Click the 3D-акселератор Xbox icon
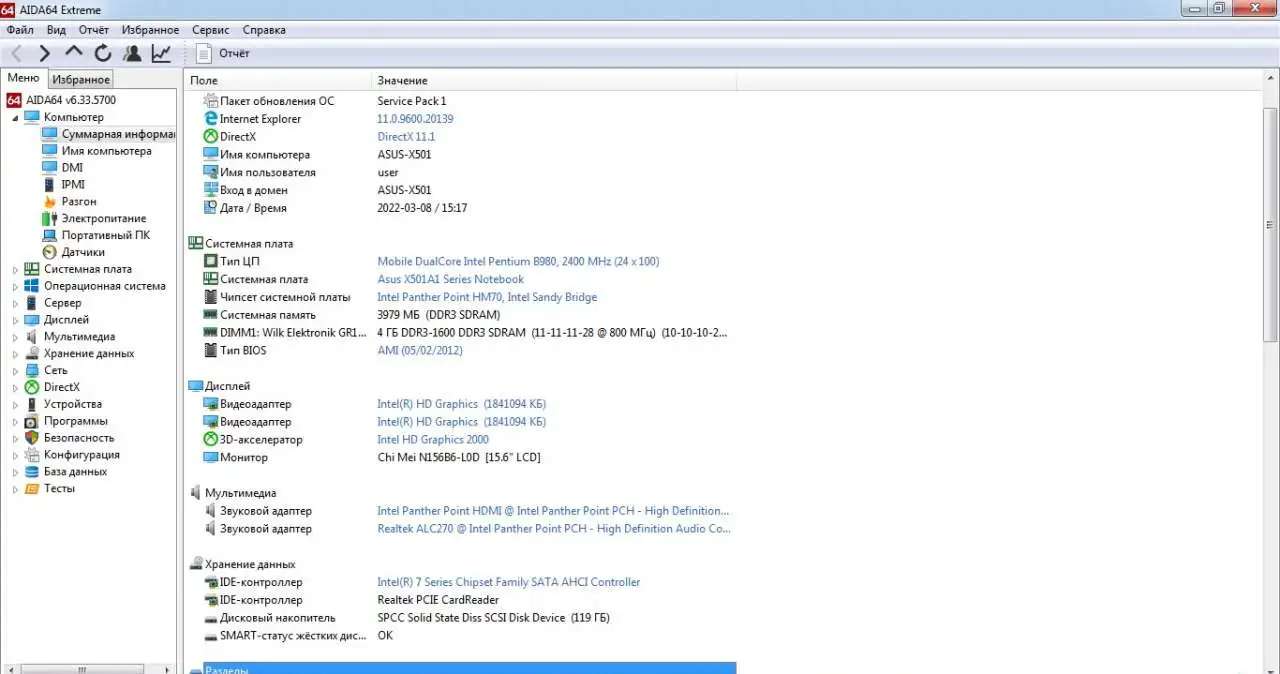 [x=211, y=439]
